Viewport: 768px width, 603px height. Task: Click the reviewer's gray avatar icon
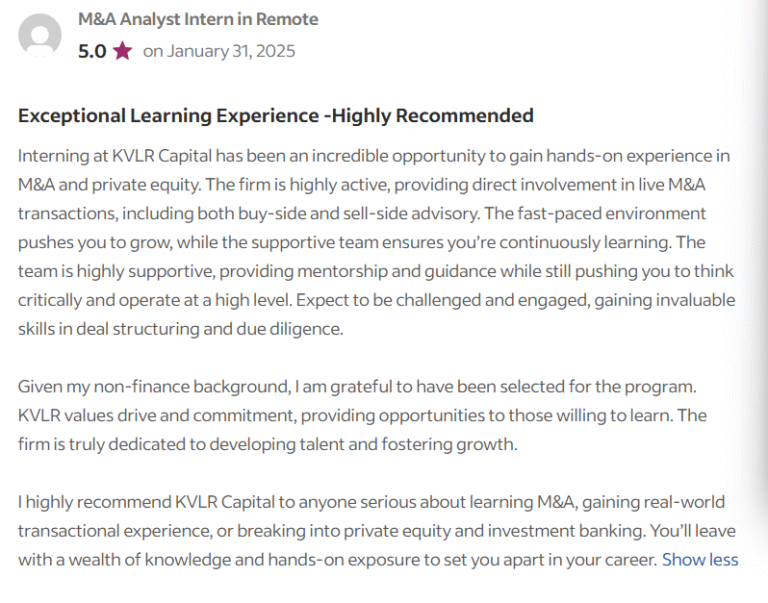pyautogui.click(x=40, y=36)
